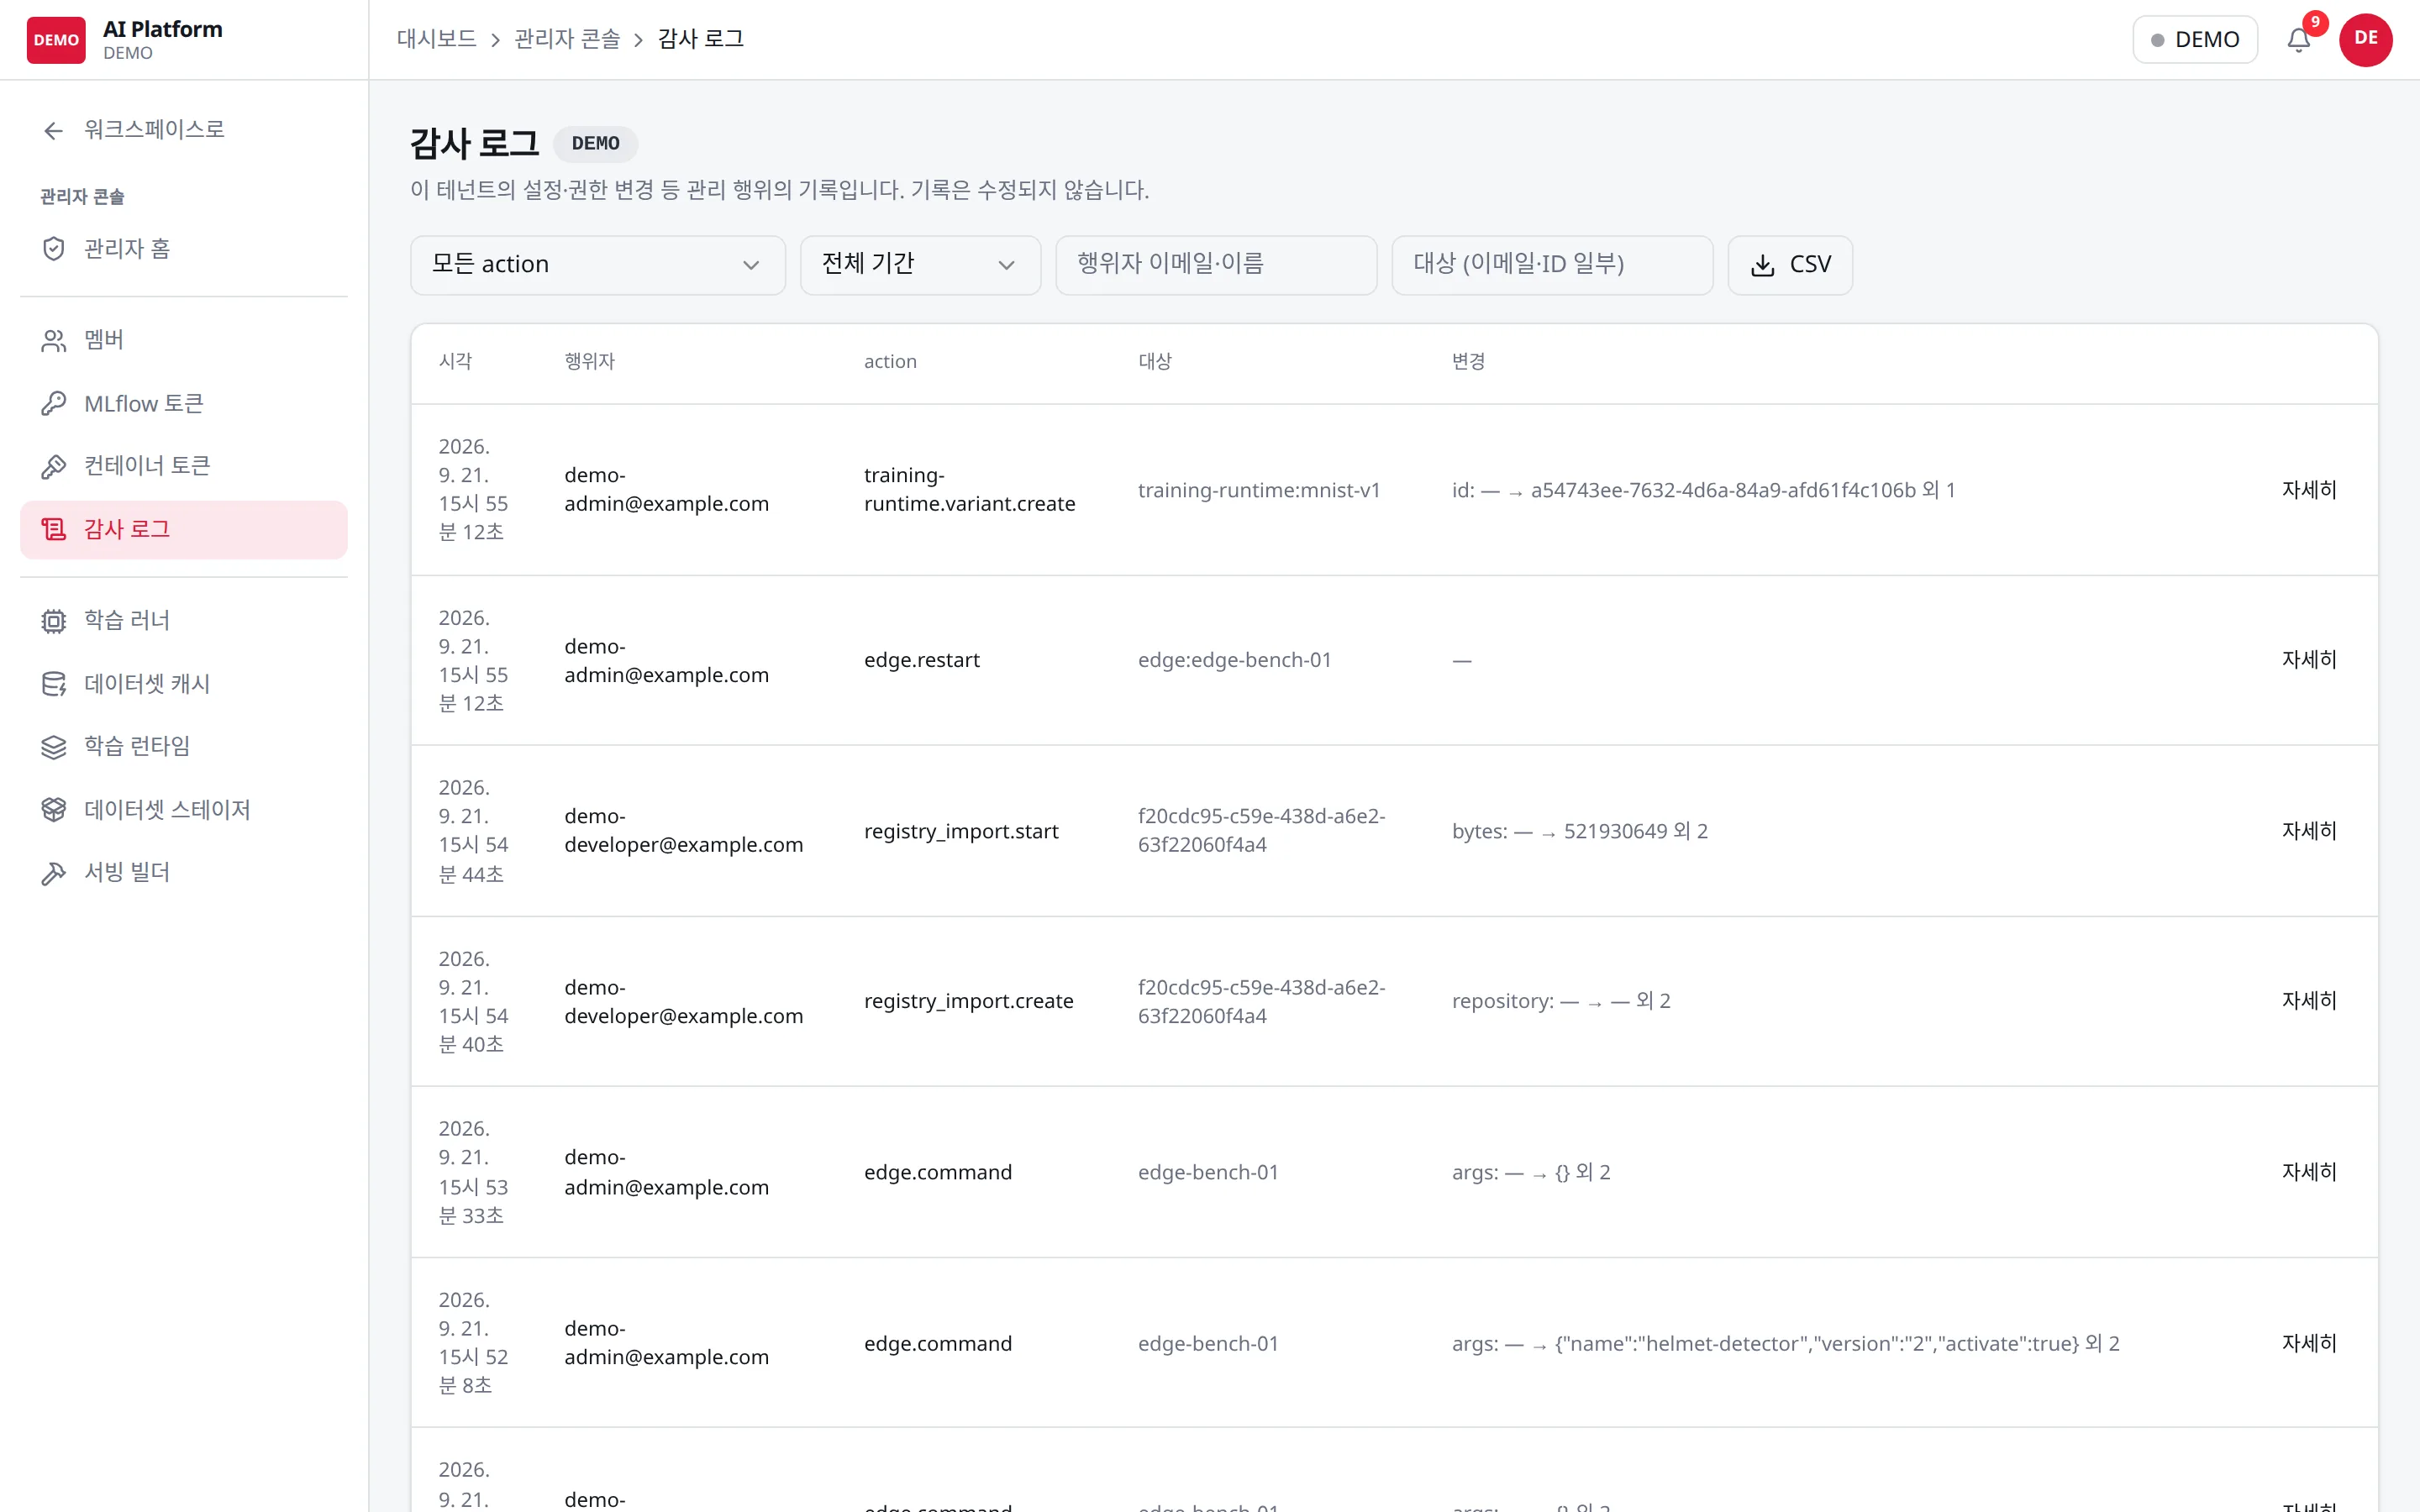
Task: Click 대시보드 in the breadcrumb
Action: pyautogui.click(x=436, y=39)
